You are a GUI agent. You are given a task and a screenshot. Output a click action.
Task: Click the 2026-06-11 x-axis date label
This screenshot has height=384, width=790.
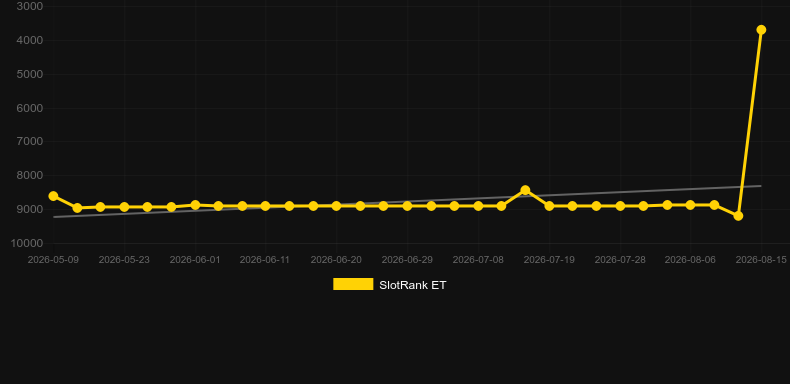265,260
